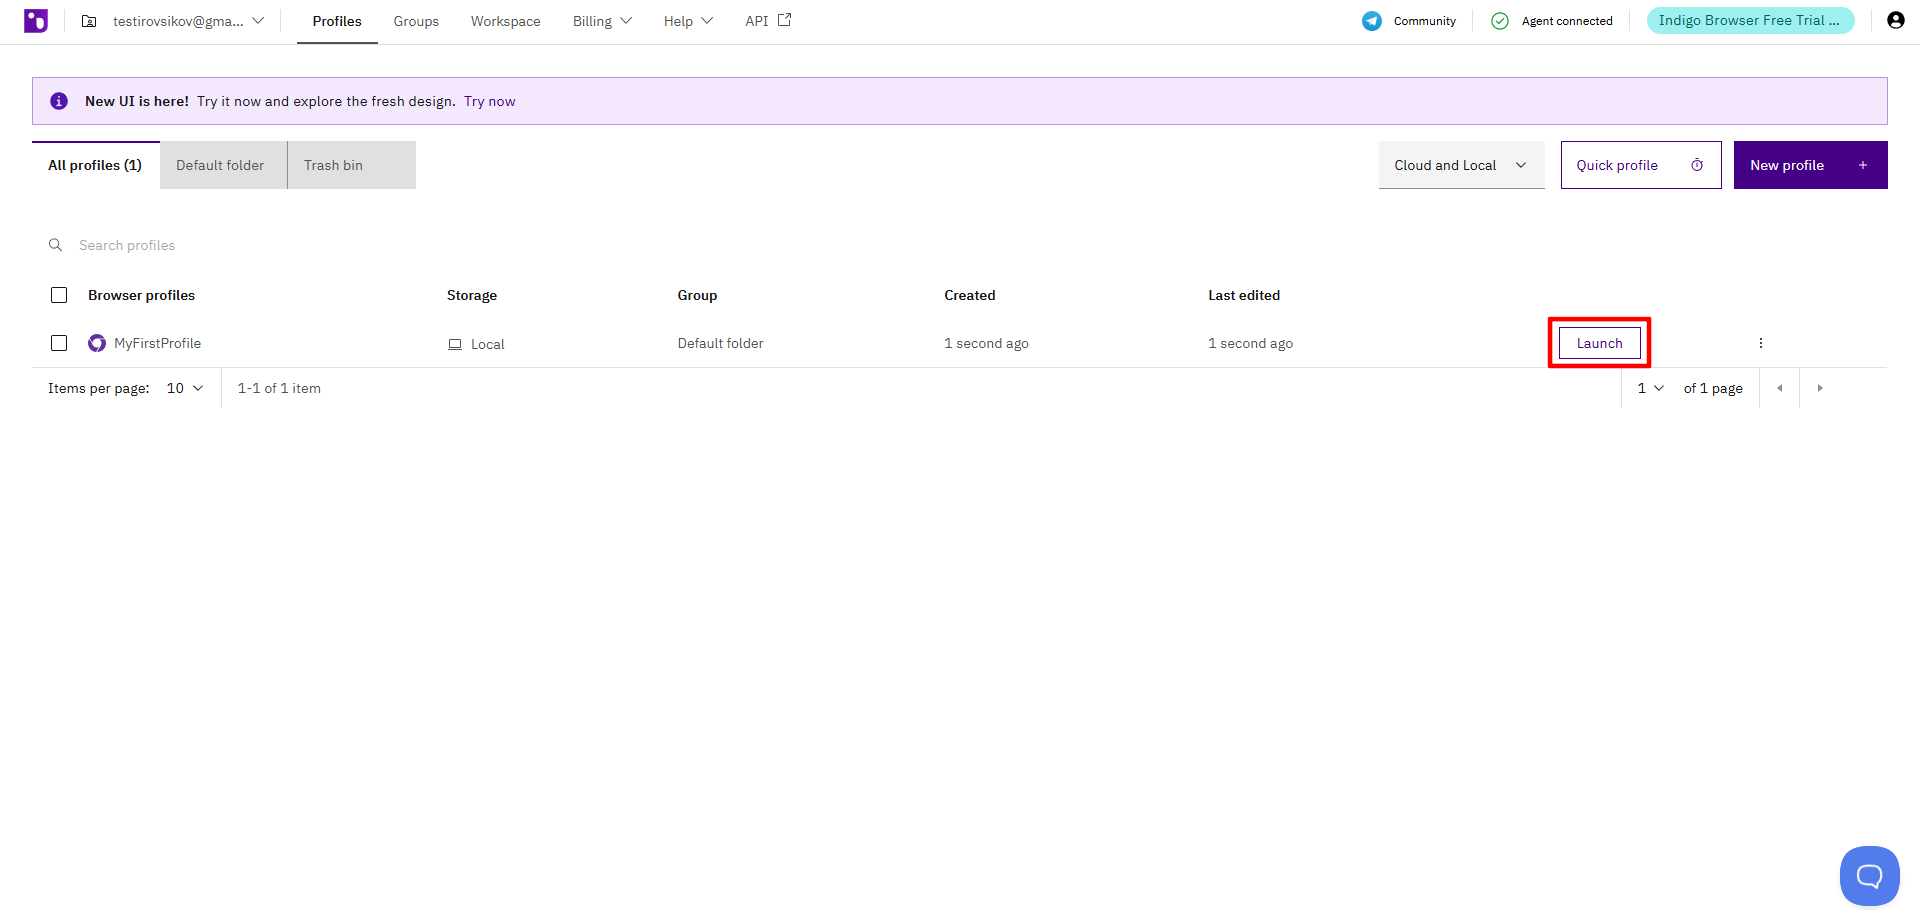Select the Browser profiles header checkbox
Screen dimensions: 1920x910
pyautogui.click(x=59, y=295)
